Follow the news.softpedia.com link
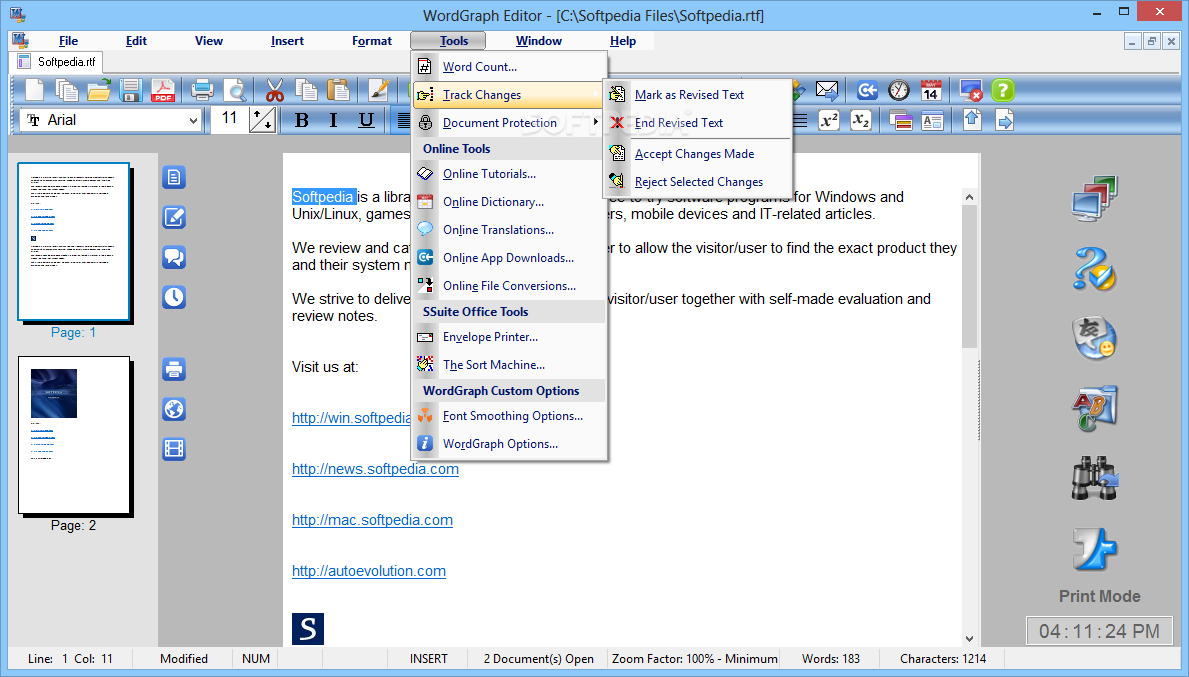The width and height of the screenshot is (1189, 677). click(x=375, y=469)
